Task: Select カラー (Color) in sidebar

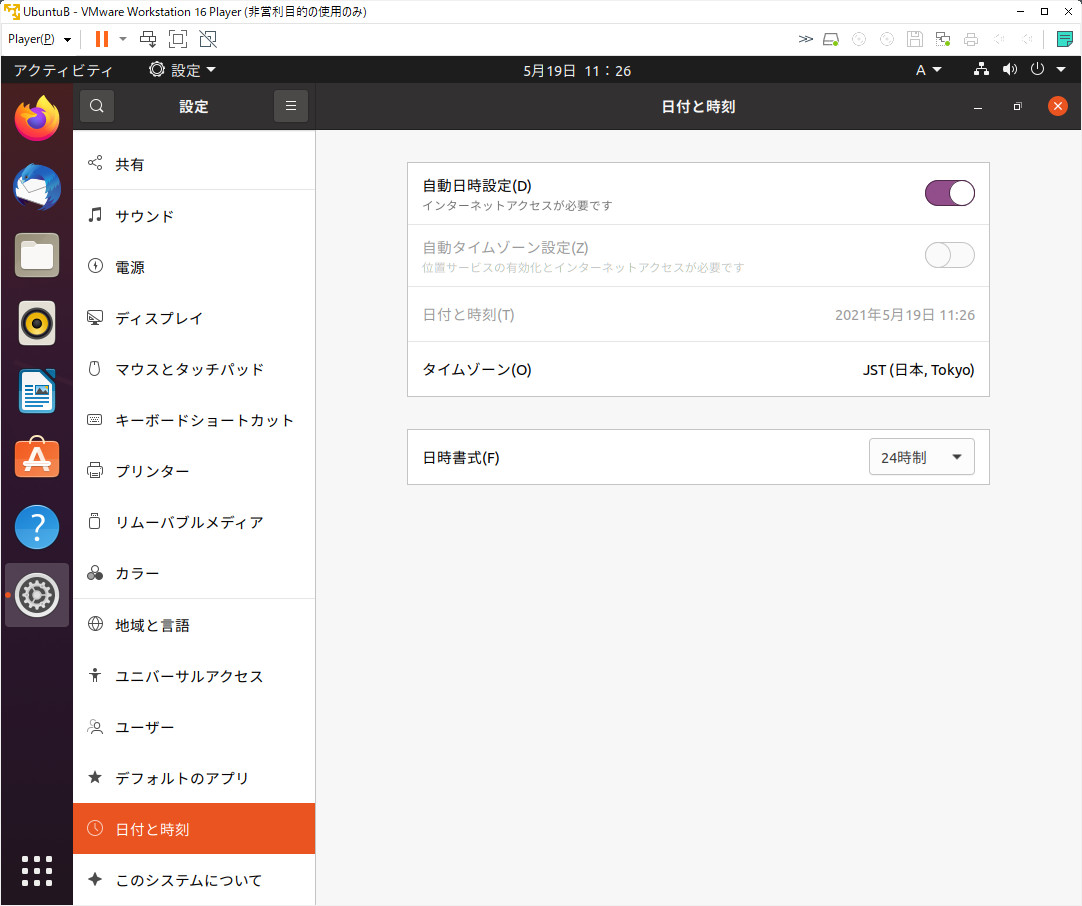Action: click(x=194, y=573)
